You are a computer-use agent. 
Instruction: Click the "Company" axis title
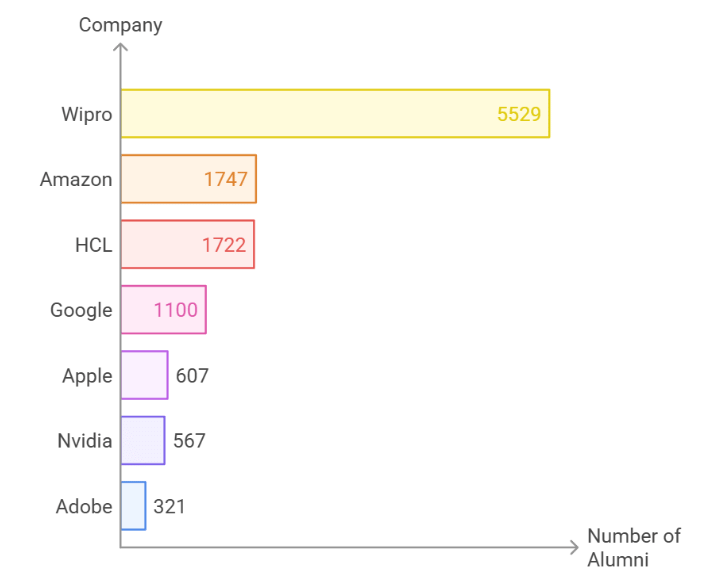(120, 25)
